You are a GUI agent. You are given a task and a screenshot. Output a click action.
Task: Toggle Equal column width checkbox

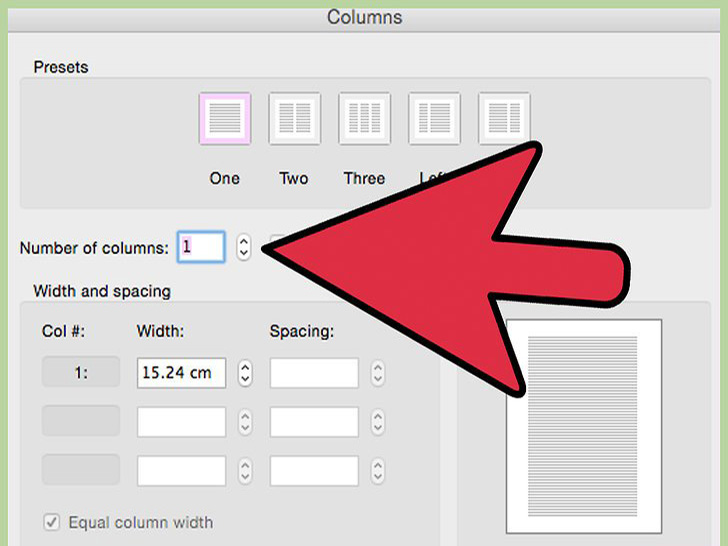(50, 522)
